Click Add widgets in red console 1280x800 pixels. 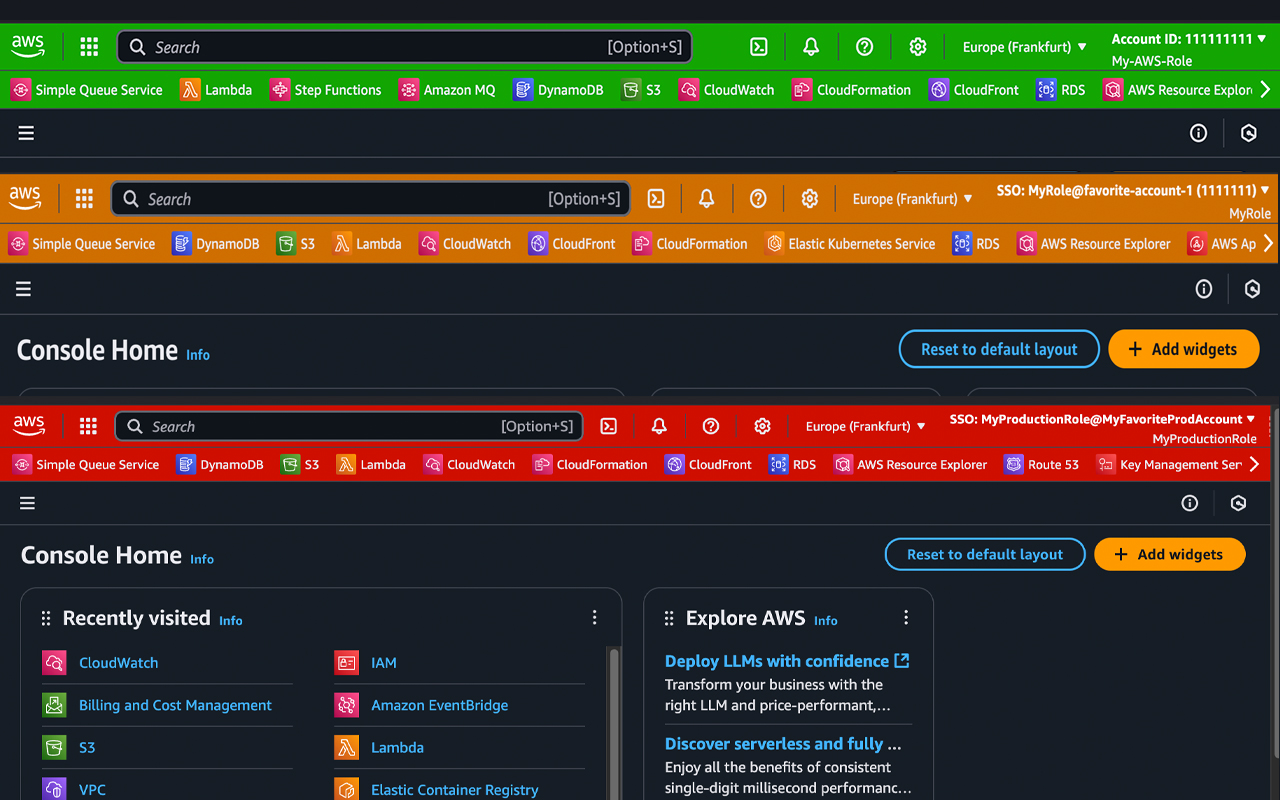tap(1169, 554)
